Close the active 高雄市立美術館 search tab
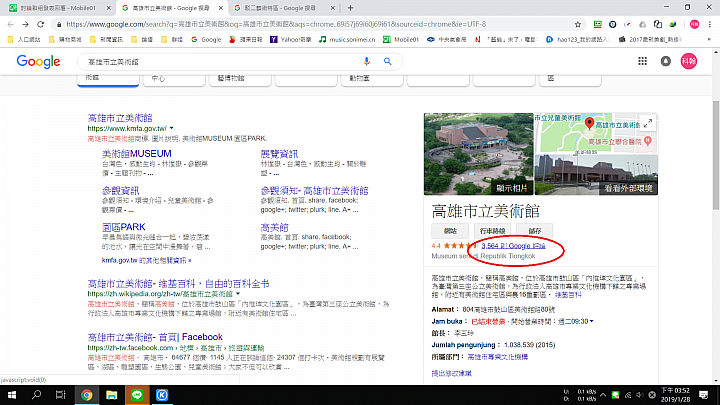Viewport: 720px width, 405px height. tap(221, 8)
